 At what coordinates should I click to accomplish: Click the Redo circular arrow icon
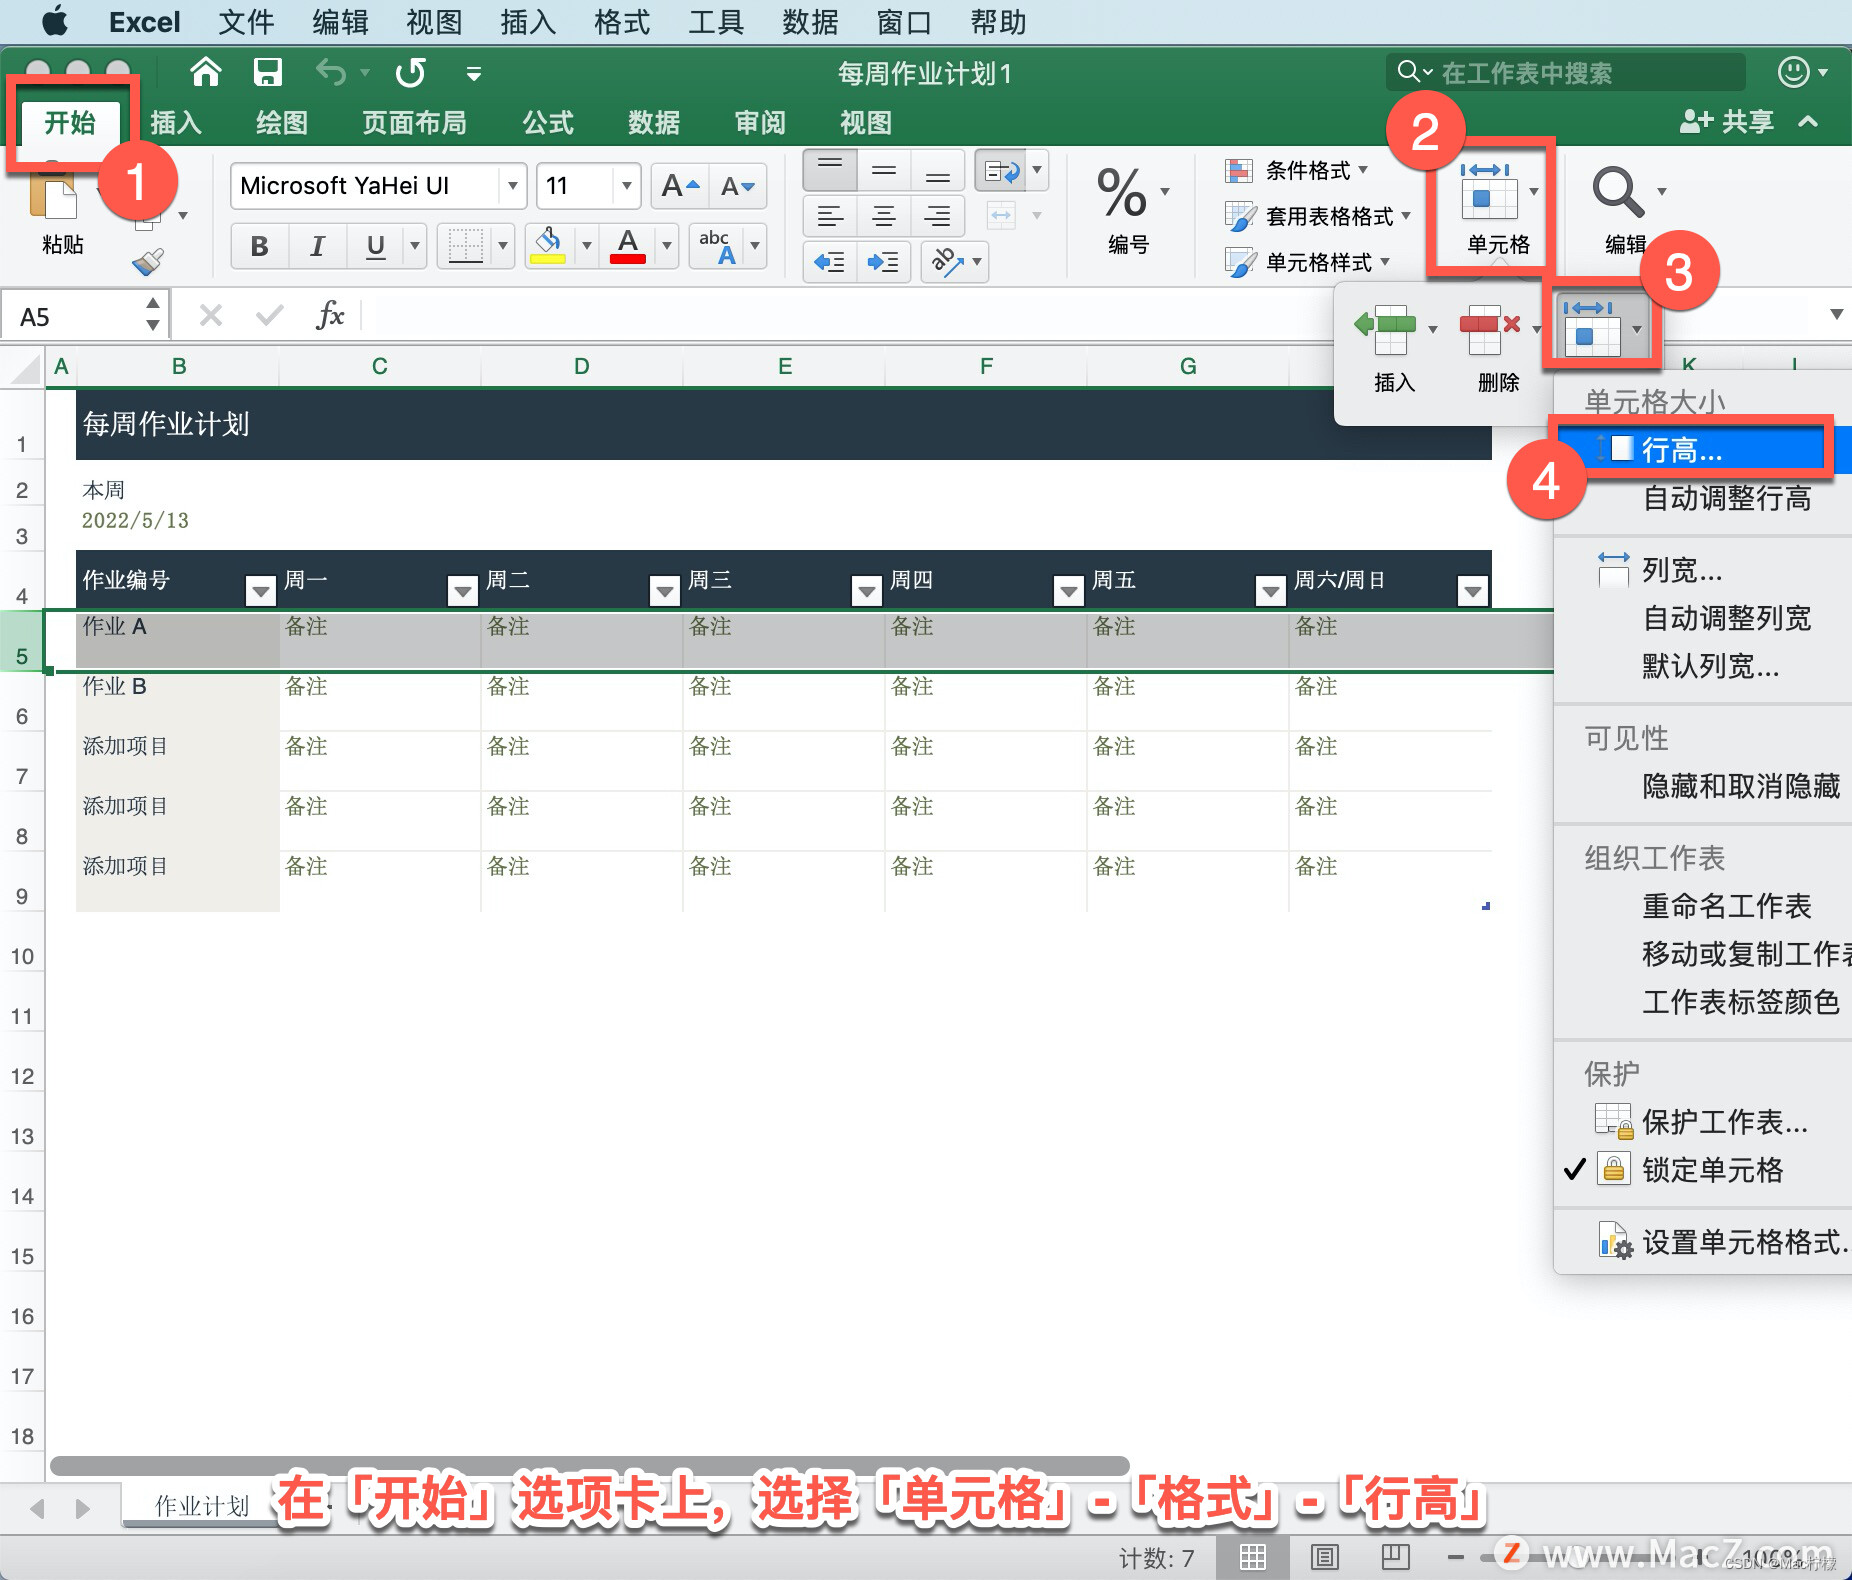pos(410,72)
